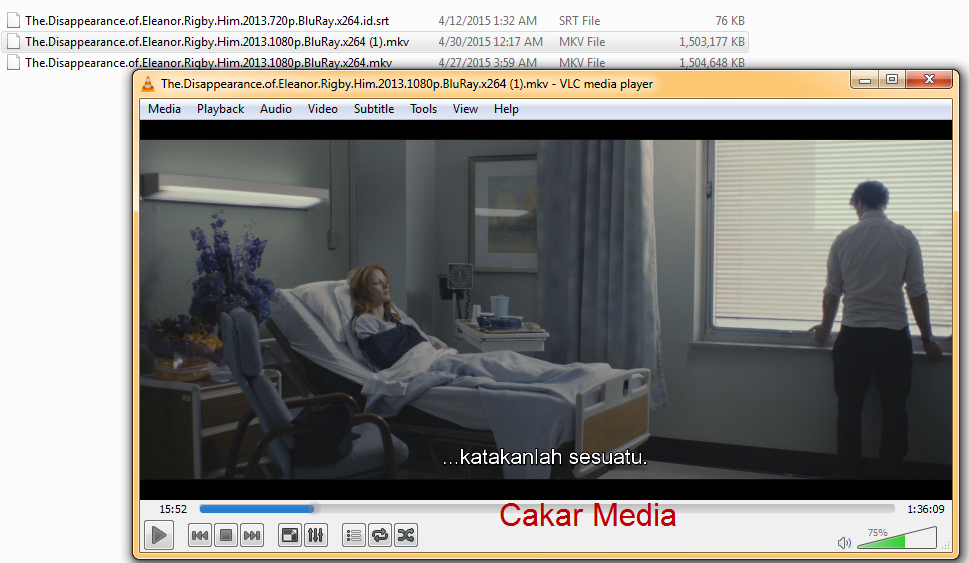Click the 1,504,648 KB file's icon
969x563 pixels.
(x=13, y=62)
